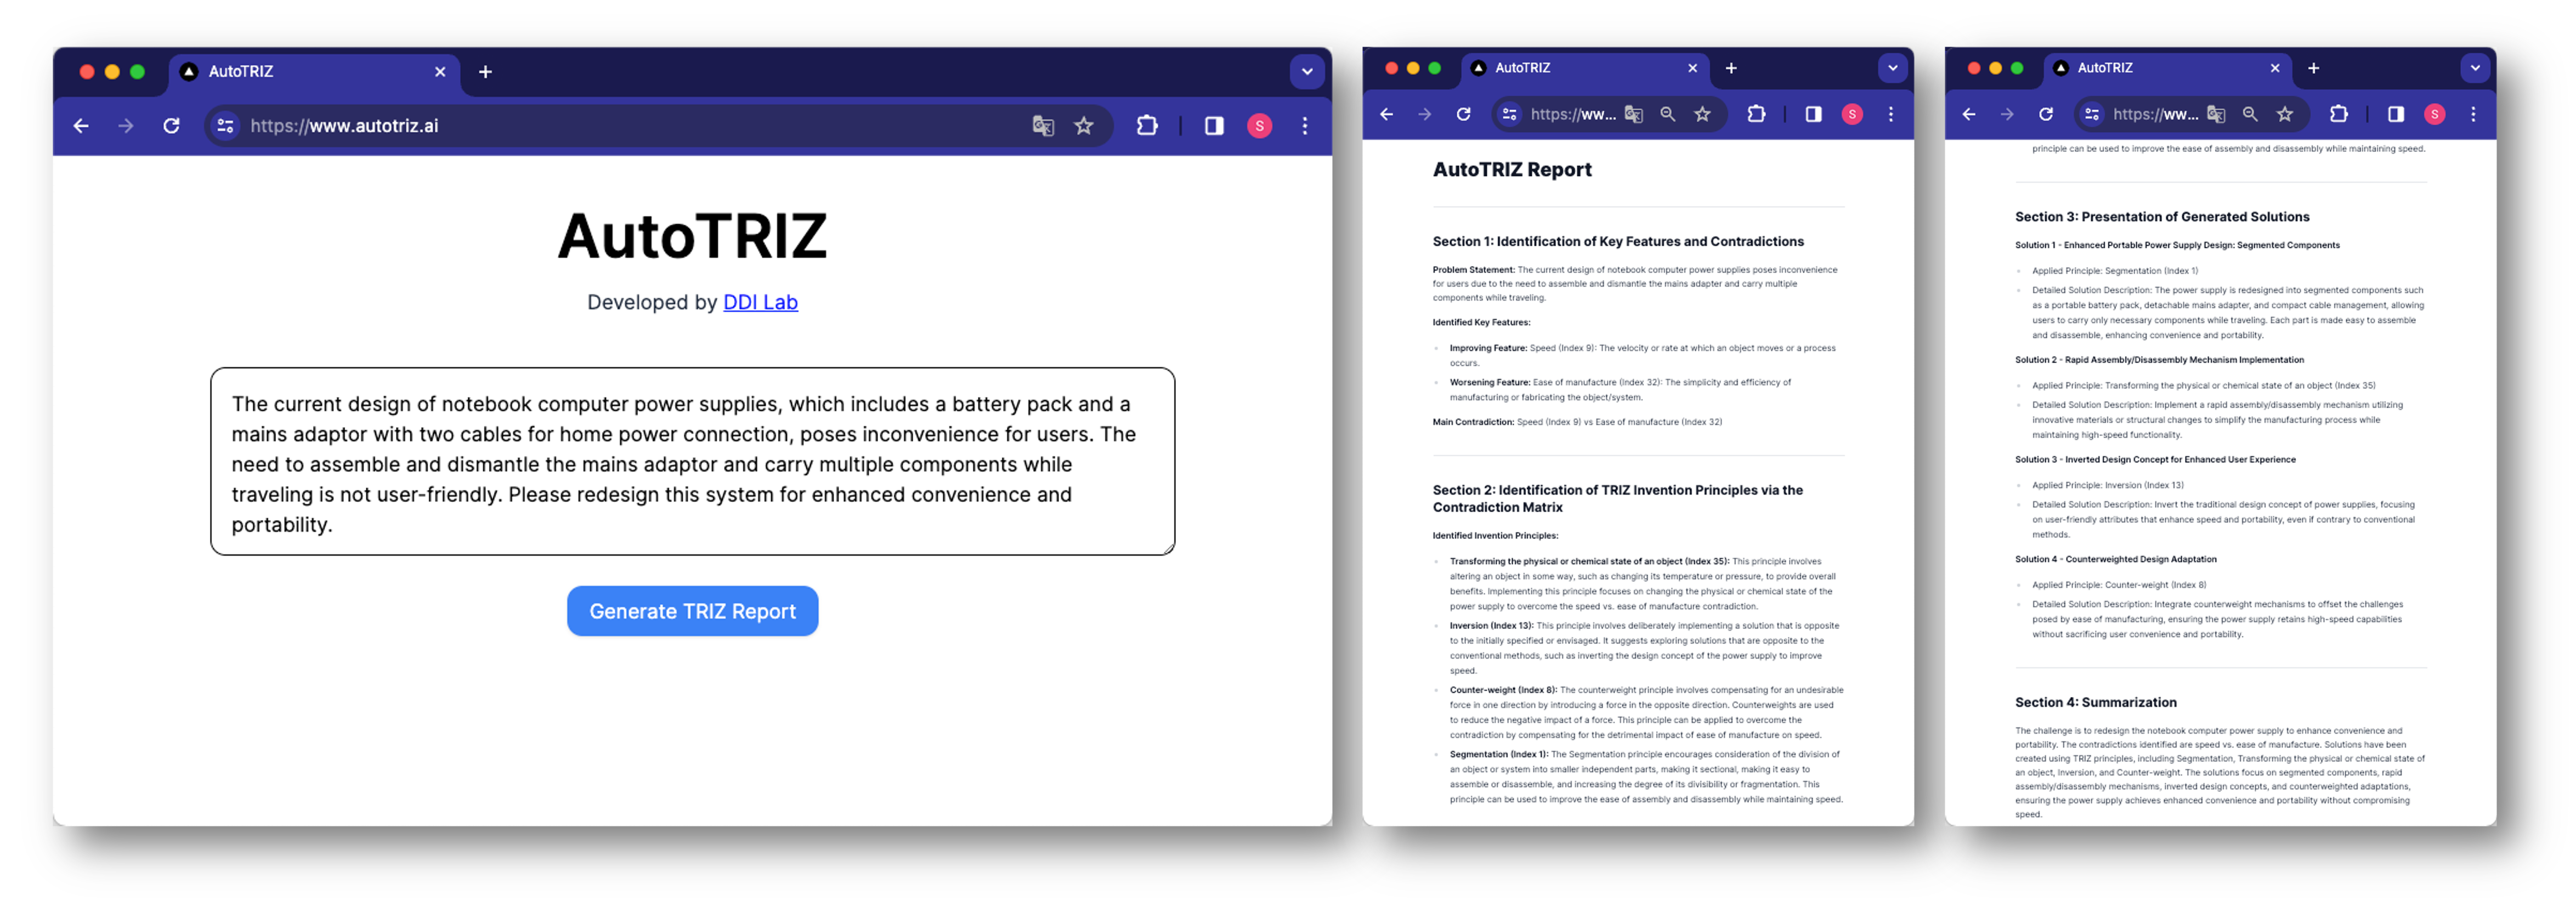Open new tab with plus in right window

2314,68
